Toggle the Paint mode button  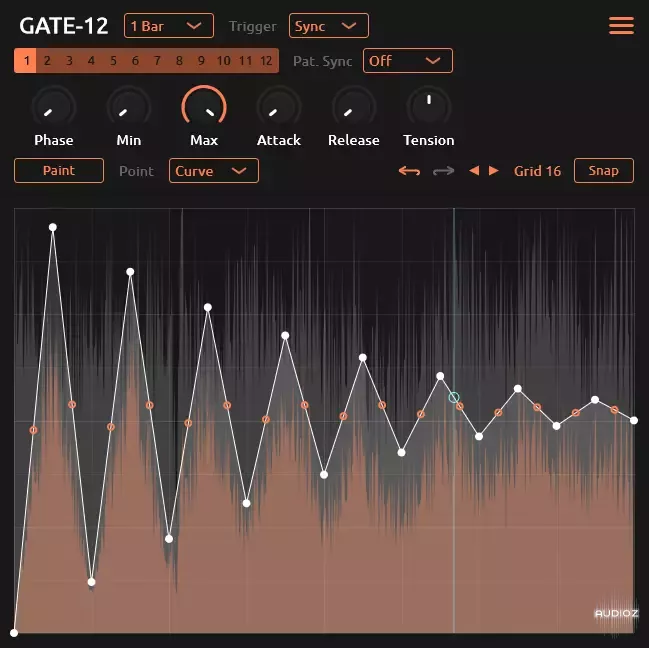(x=59, y=170)
